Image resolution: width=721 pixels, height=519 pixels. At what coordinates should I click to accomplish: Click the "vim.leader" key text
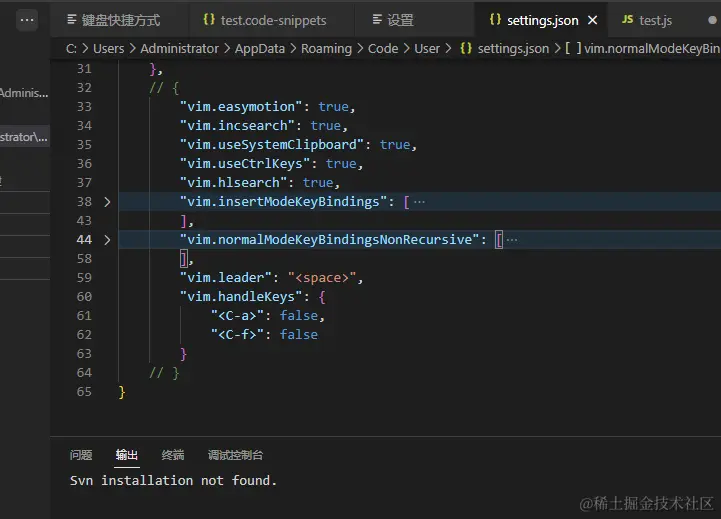click(225, 278)
